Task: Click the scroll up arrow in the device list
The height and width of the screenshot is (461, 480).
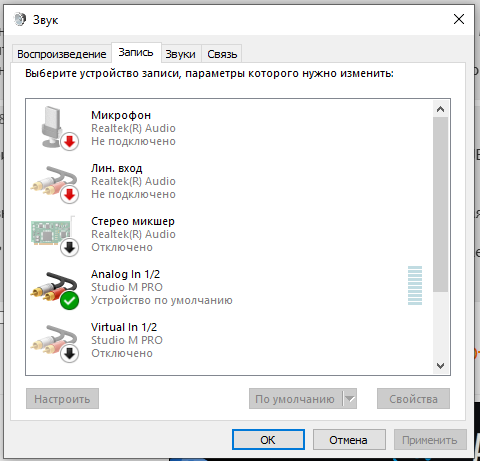Action: tap(440, 109)
